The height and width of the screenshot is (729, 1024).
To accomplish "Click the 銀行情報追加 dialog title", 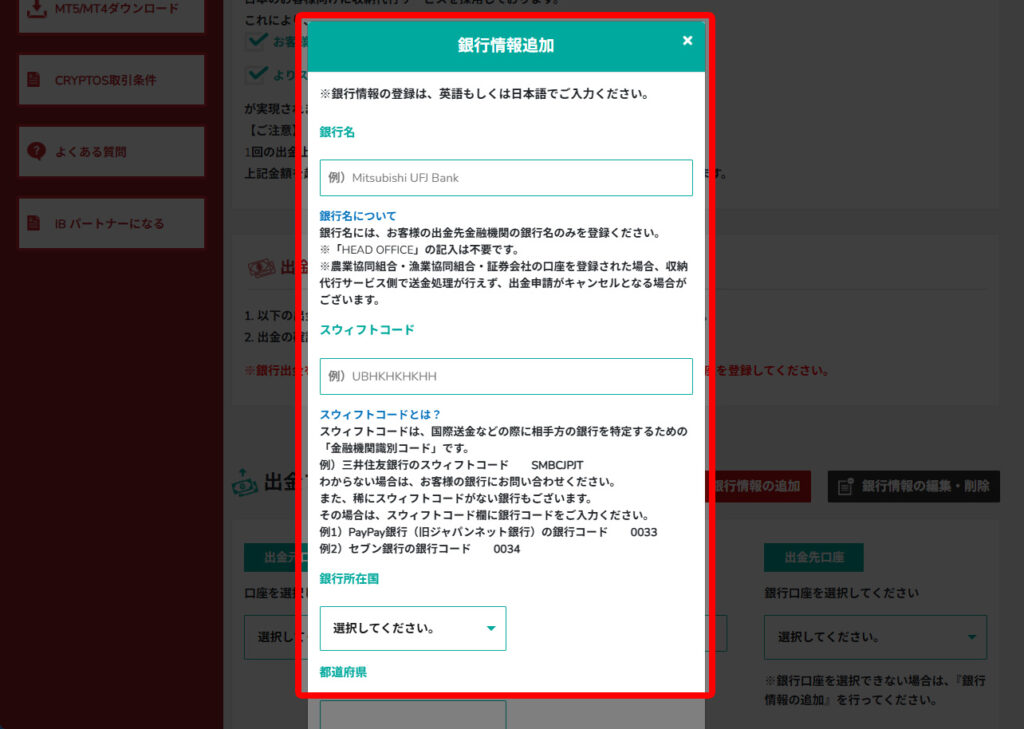I will (x=505, y=45).
